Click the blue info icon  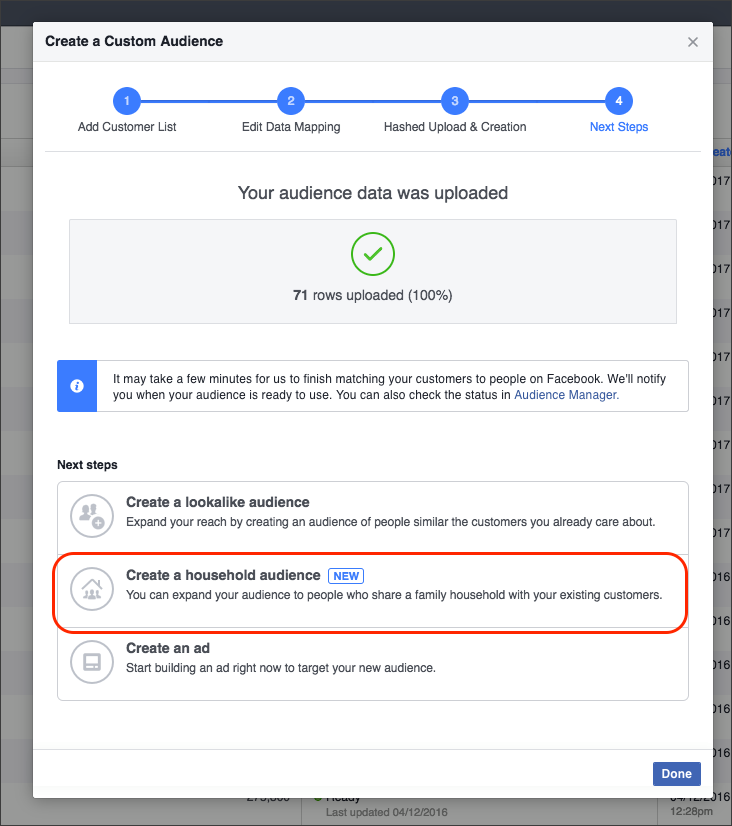coord(77,386)
